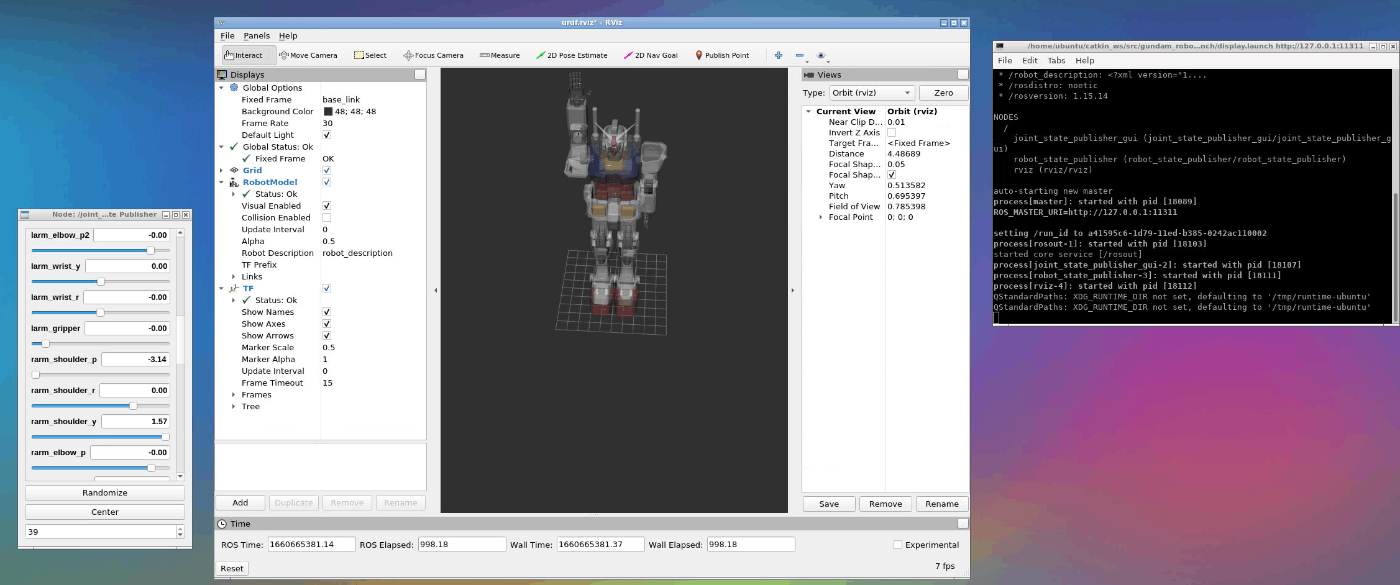1400x585 pixels.
Task: Uncheck Visual Enabled
Action: point(327,206)
